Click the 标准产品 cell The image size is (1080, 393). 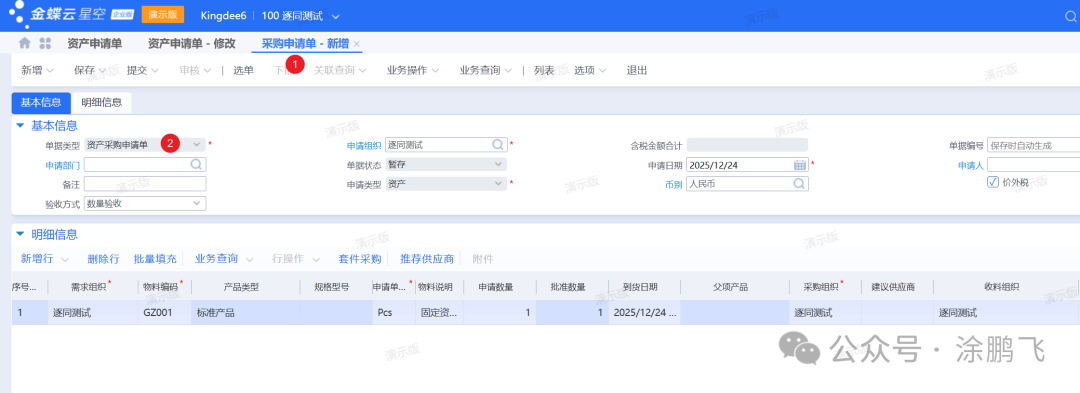(246, 312)
